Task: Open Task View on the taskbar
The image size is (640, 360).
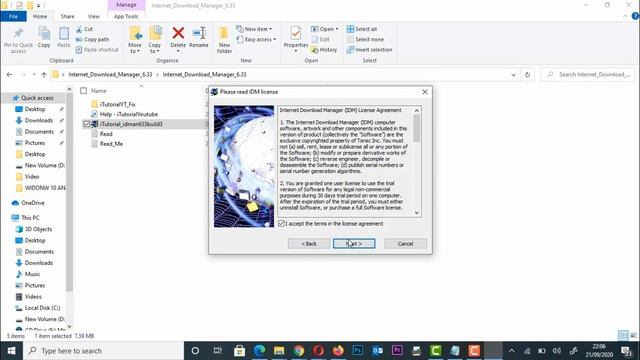Action: pyautogui.click(x=218, y=351)
